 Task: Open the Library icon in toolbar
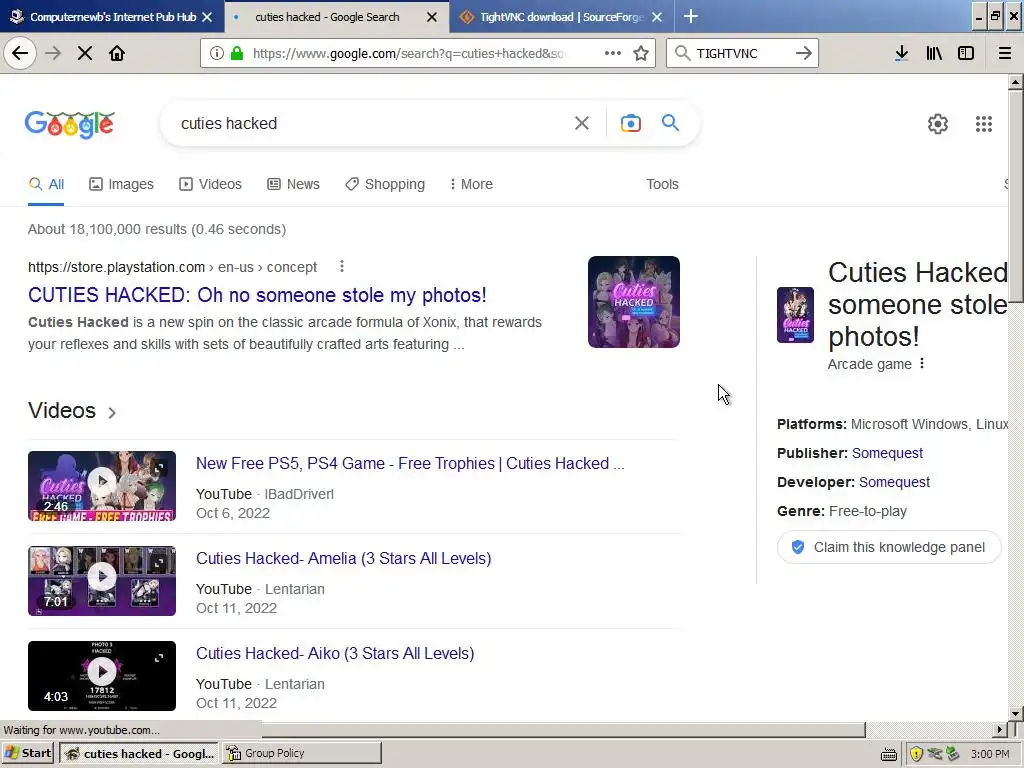tap(934, 53)
